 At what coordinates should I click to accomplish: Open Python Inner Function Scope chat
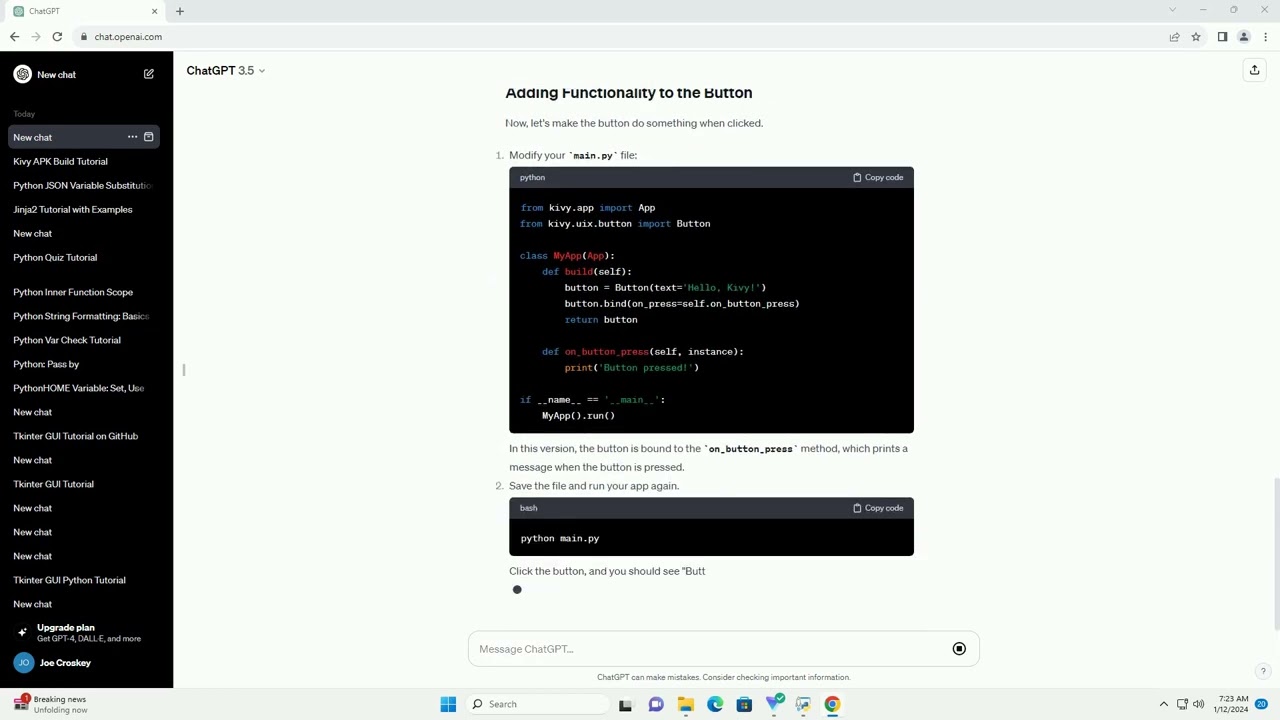(x=73, y=292)
